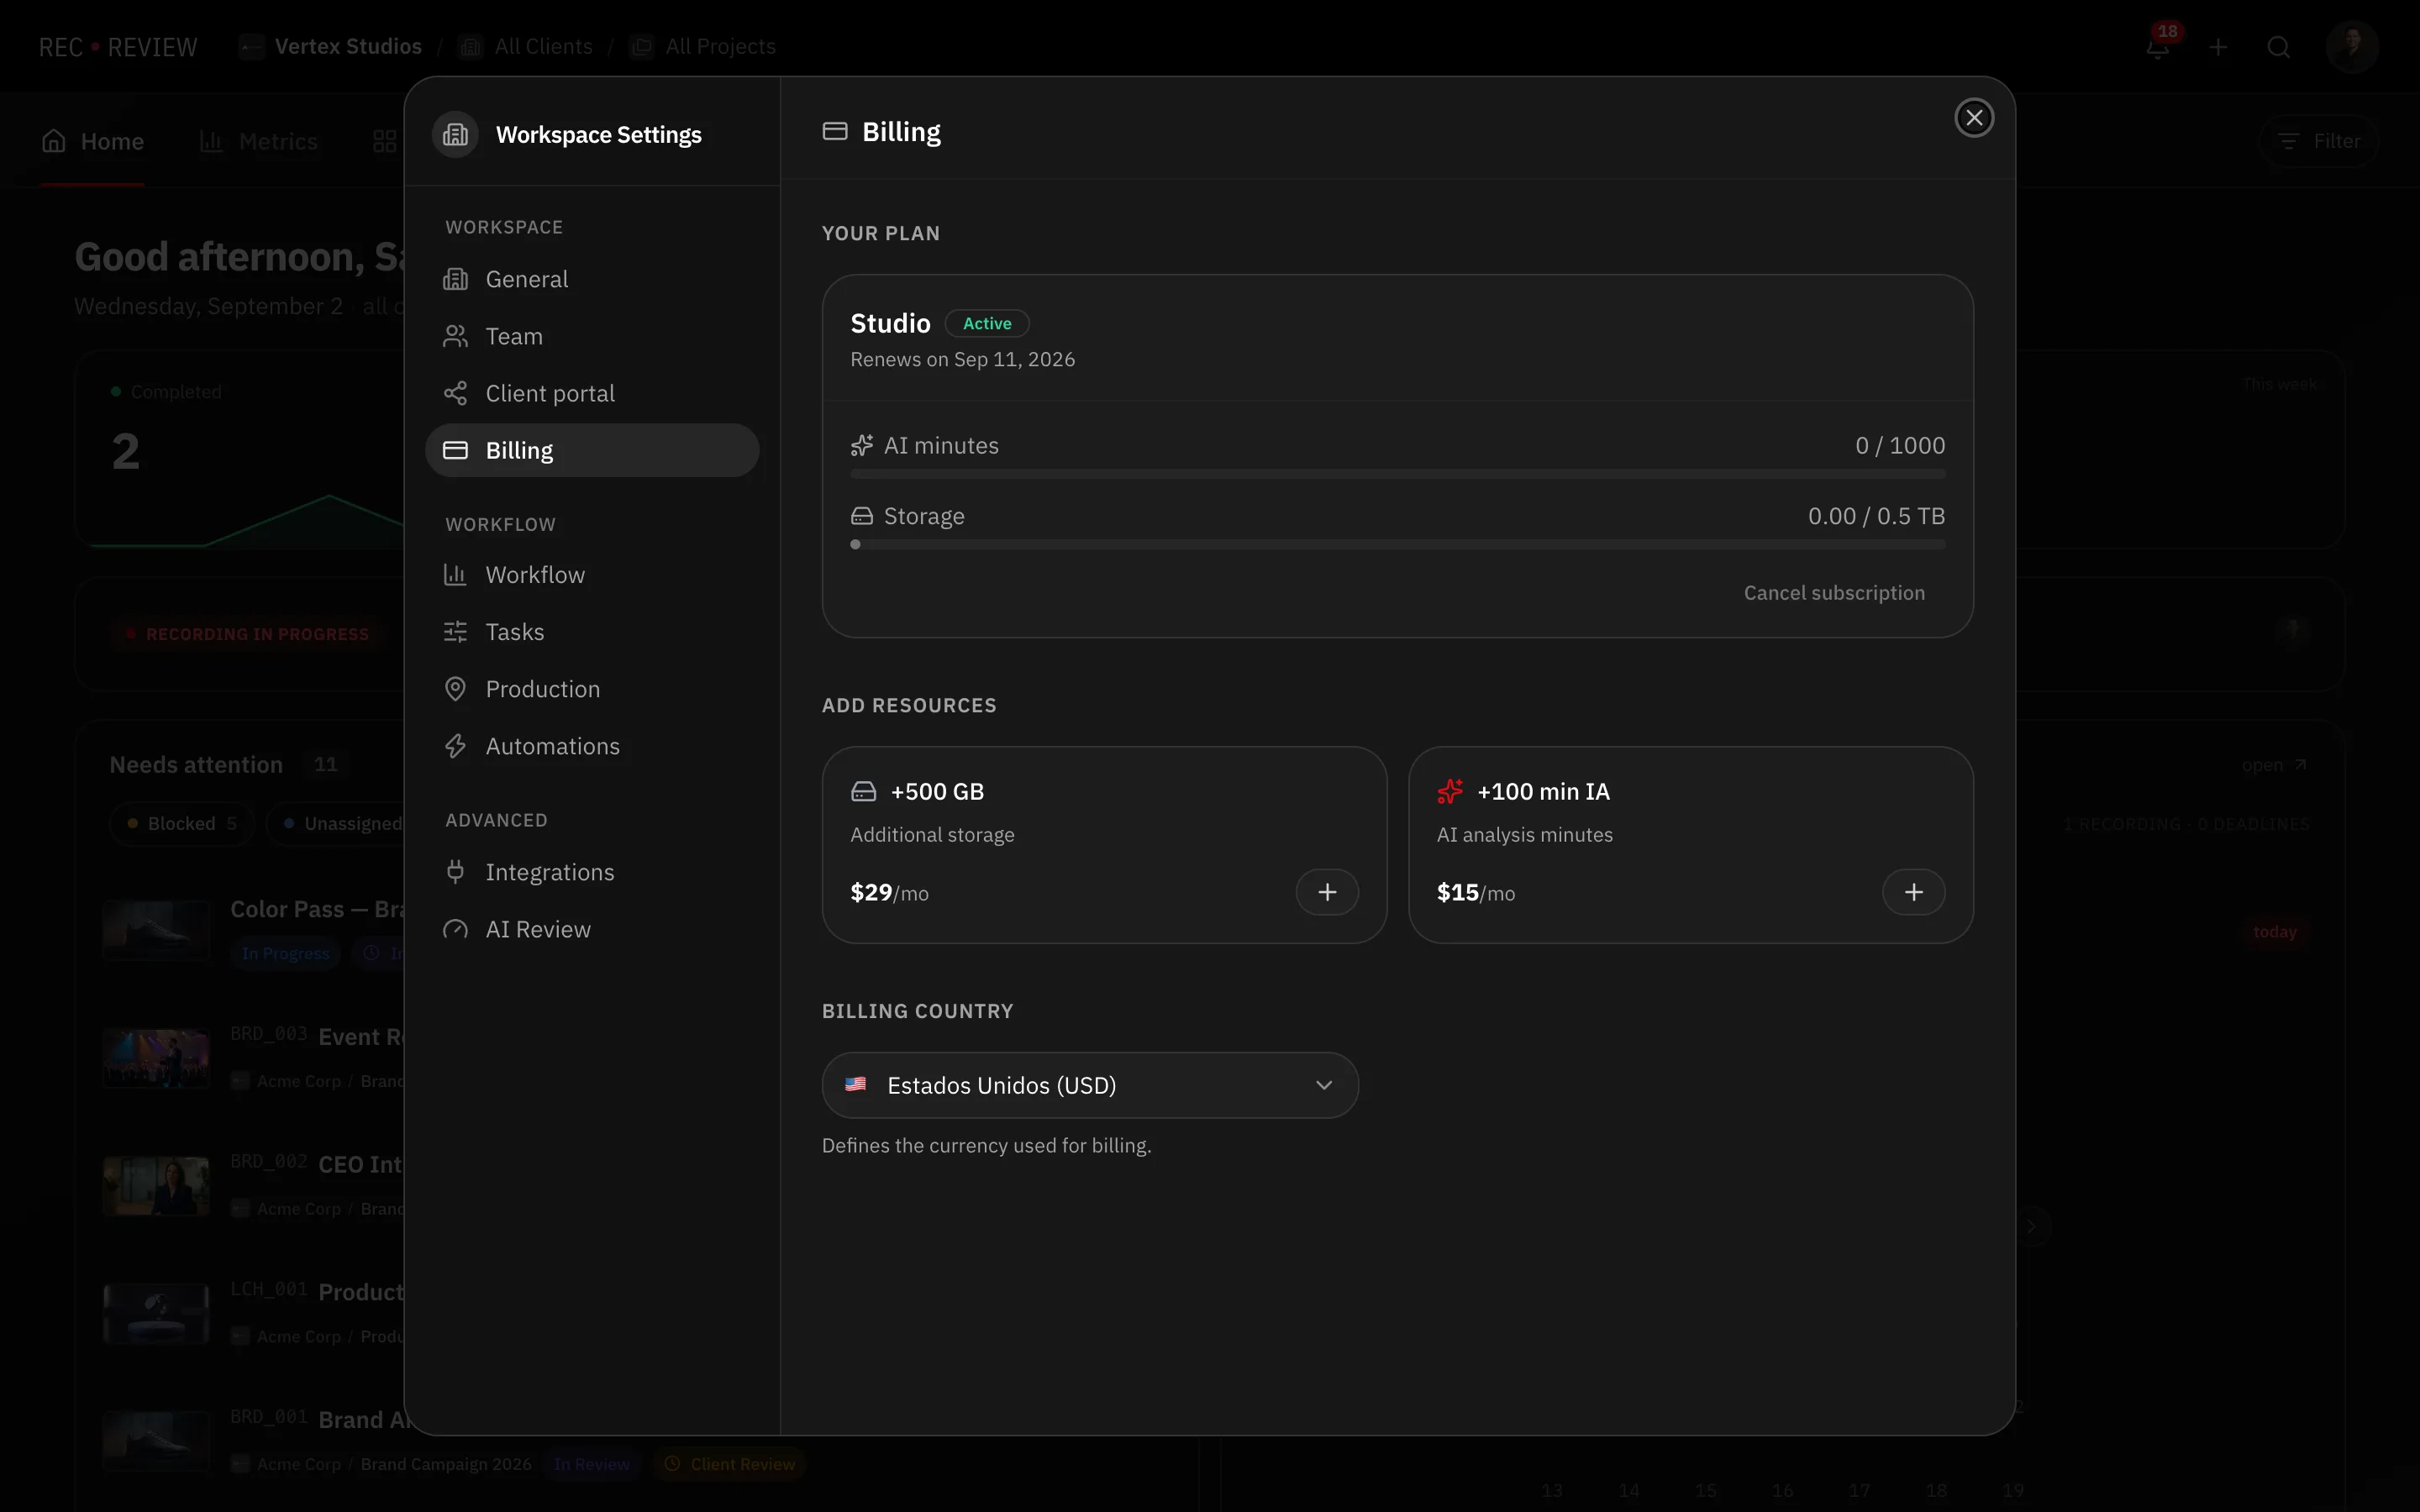Click the Production pin icon
This screenshot has width=2420, height=1512.
[455, 689]
